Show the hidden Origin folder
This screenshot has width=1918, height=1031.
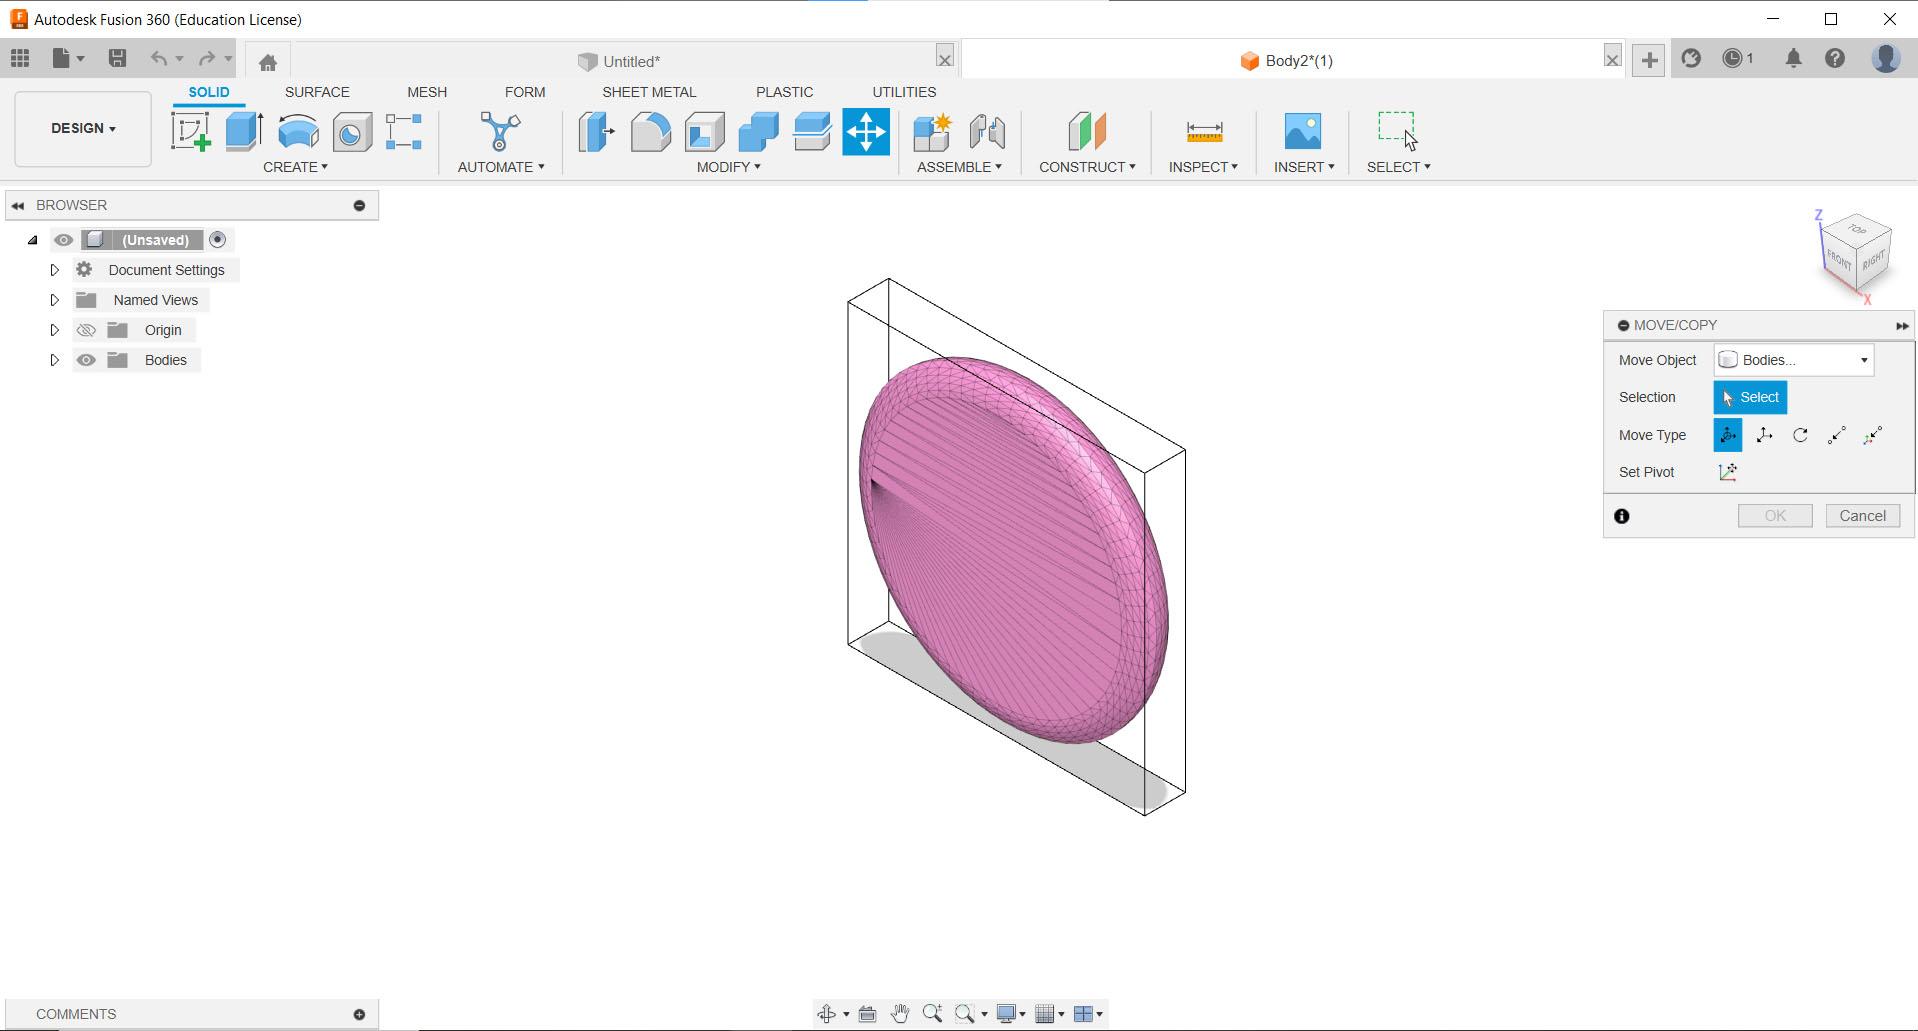coord(86,330)
